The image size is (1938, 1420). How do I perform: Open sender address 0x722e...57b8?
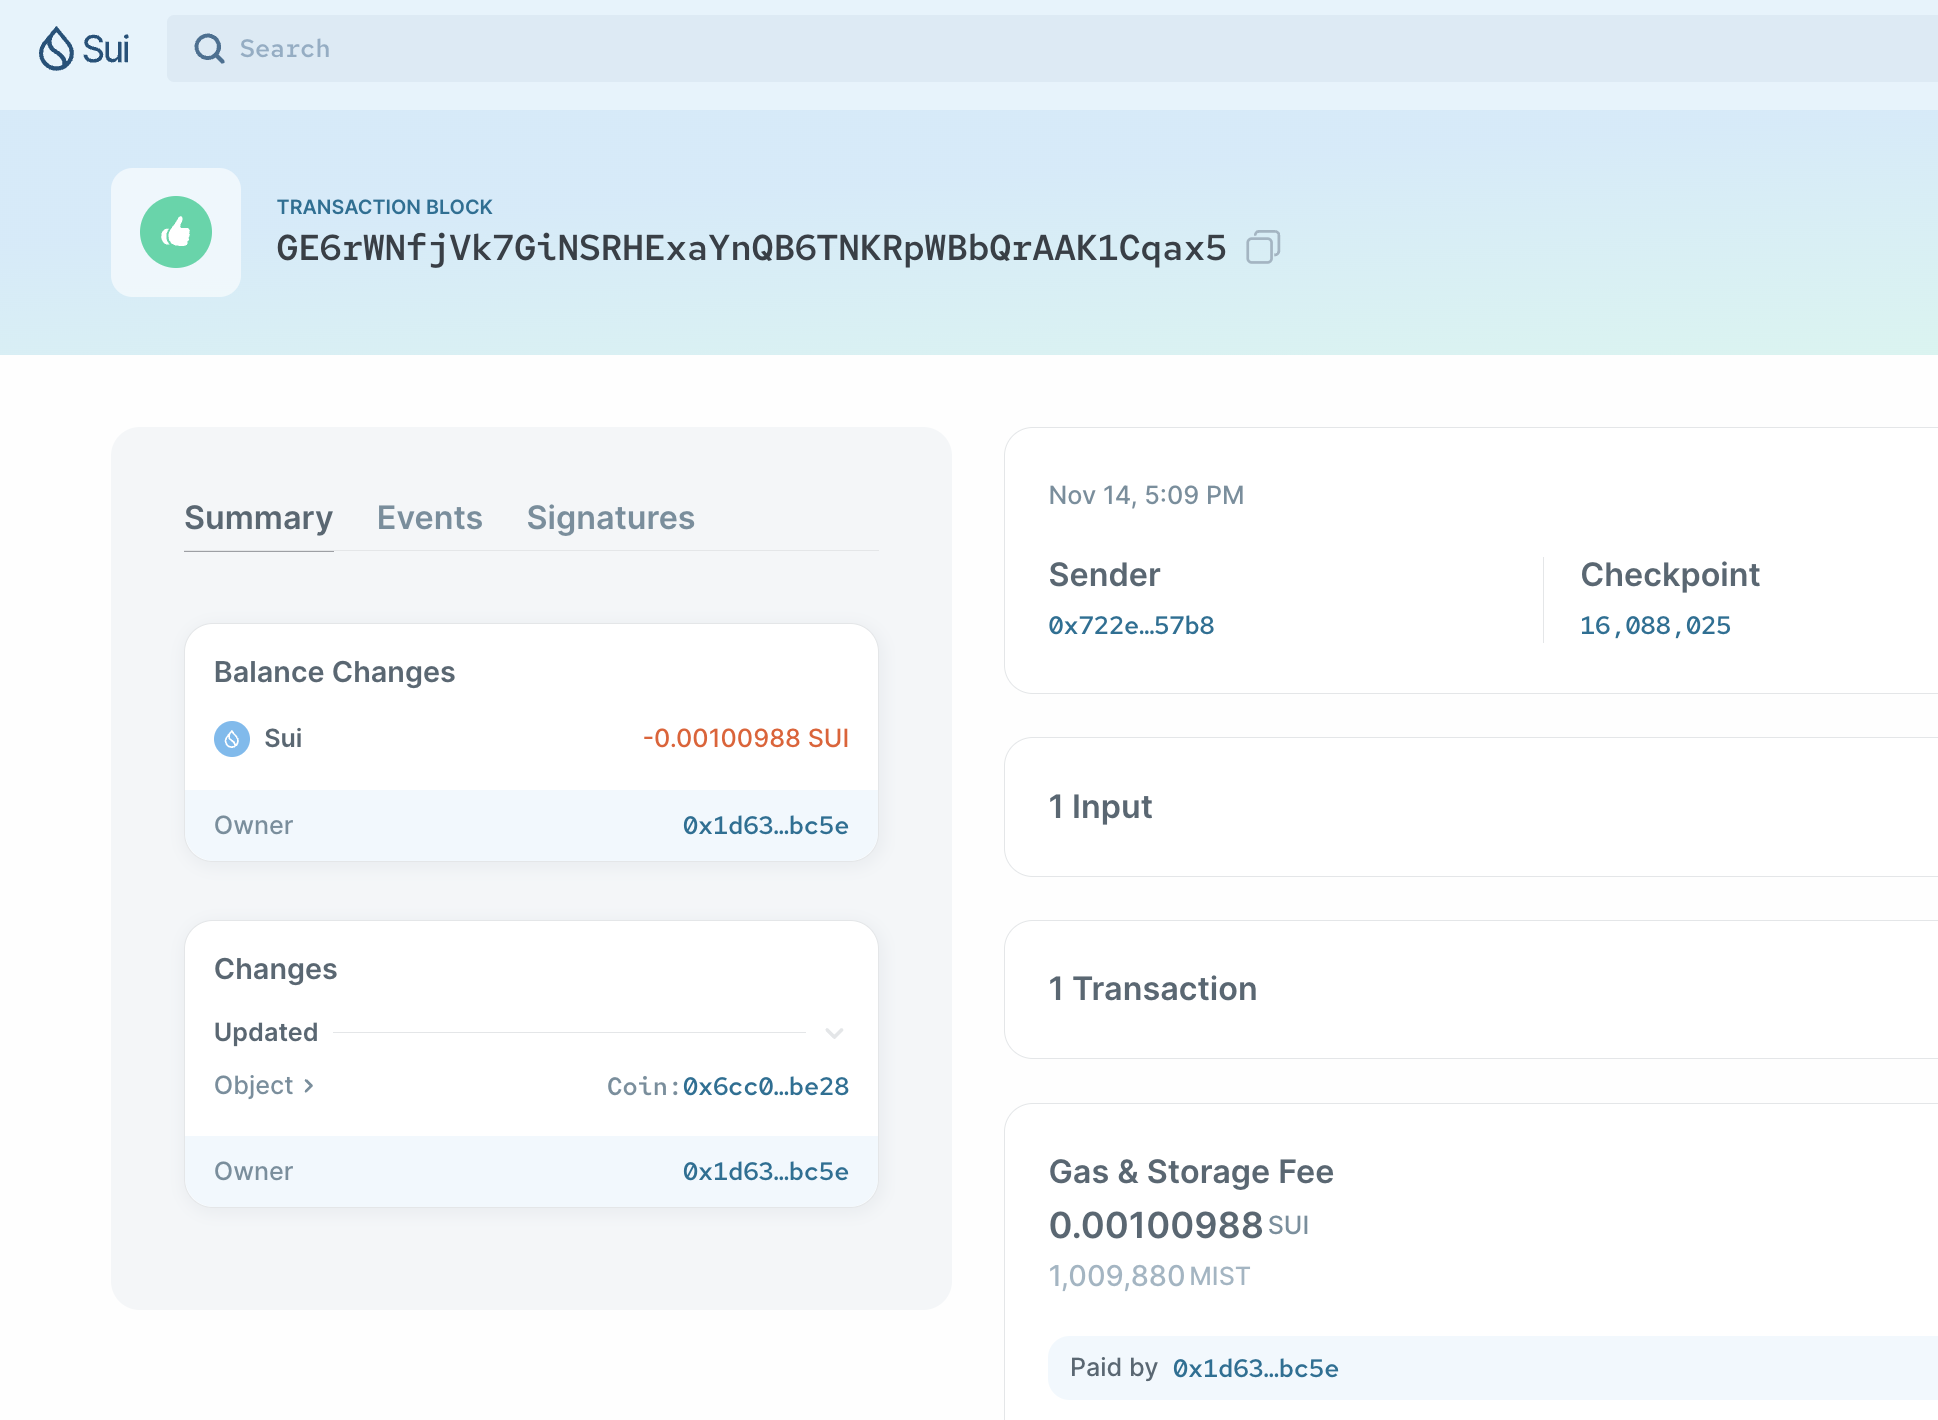click(x=1131, y=626)
